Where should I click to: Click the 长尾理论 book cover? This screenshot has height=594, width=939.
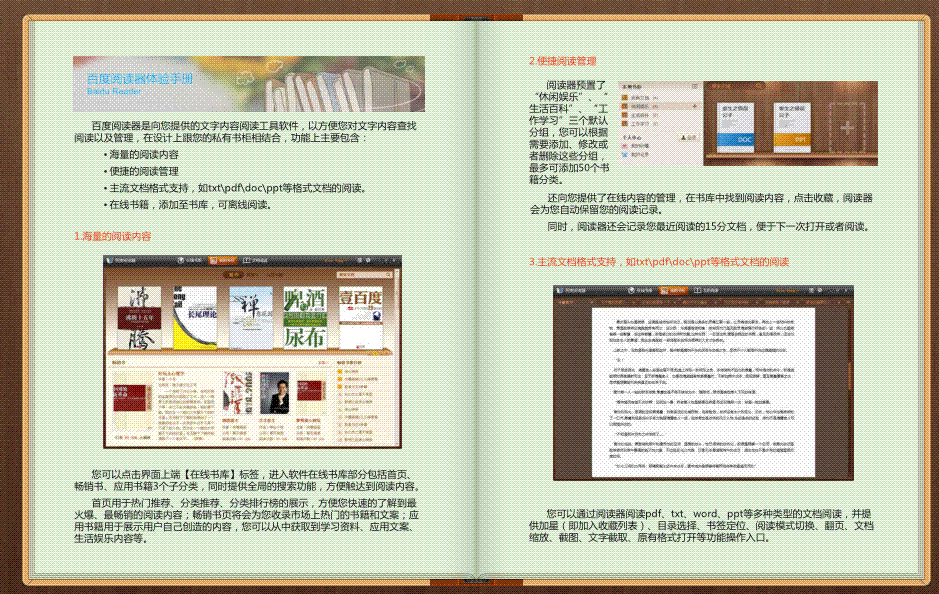coord(195,317)
